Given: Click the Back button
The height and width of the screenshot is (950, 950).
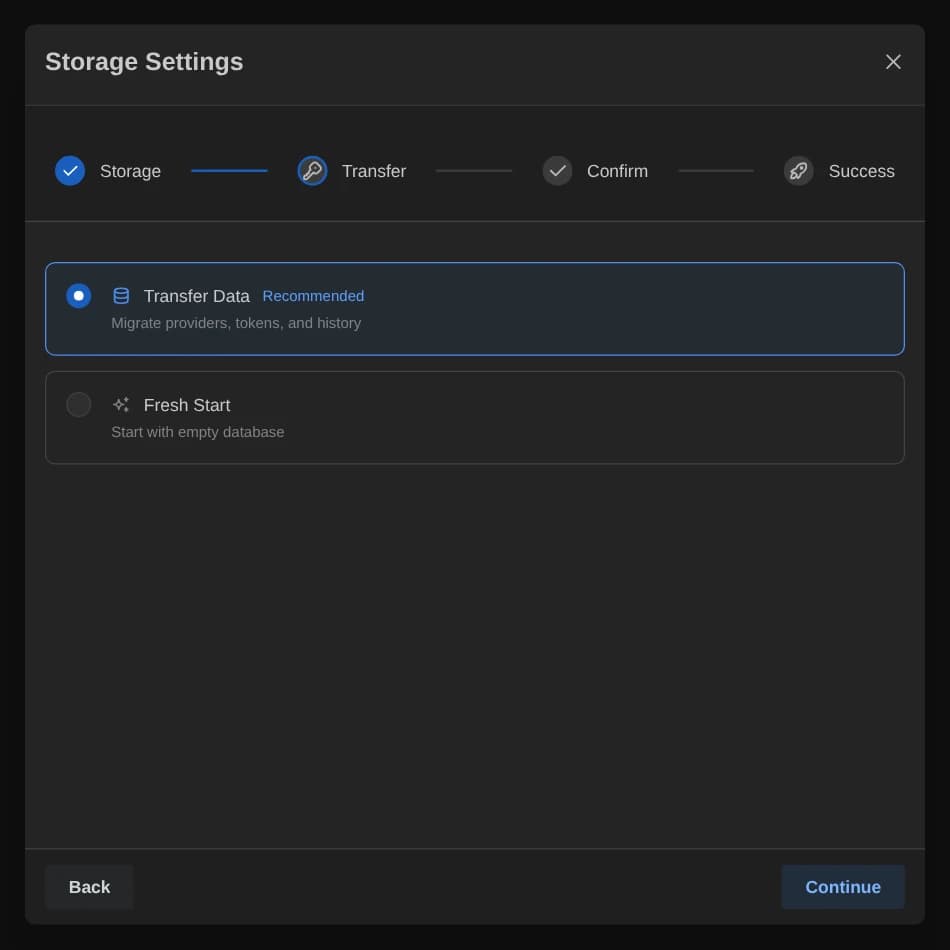Looking at the screenshot, I should pyautogui.click(x=90, y=887).
